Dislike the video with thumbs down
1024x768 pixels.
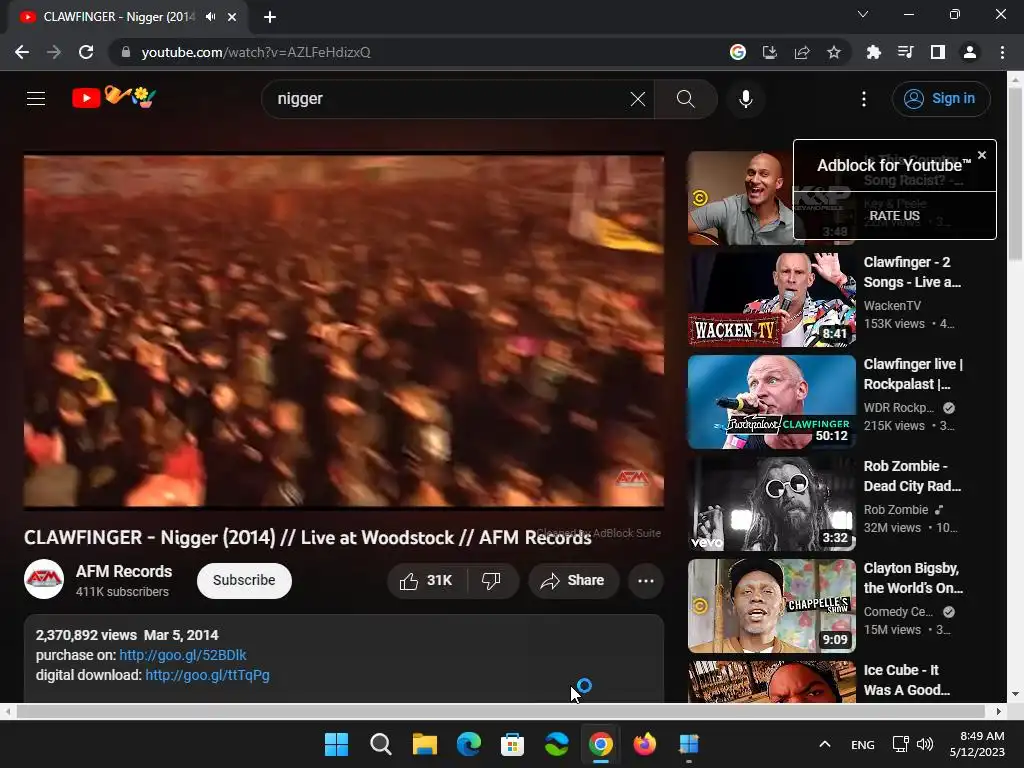pyautogui.click(x=491, y=581)
